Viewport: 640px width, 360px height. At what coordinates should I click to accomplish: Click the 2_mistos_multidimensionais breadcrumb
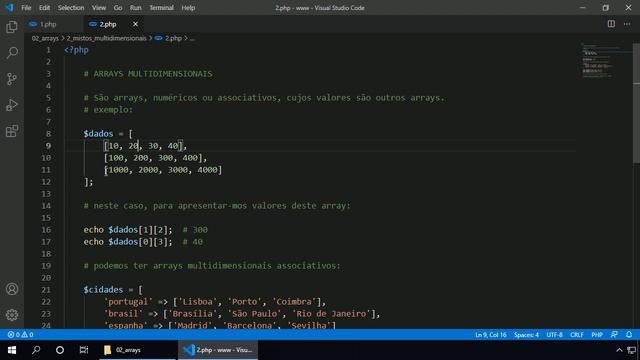[x=106, y=38]
